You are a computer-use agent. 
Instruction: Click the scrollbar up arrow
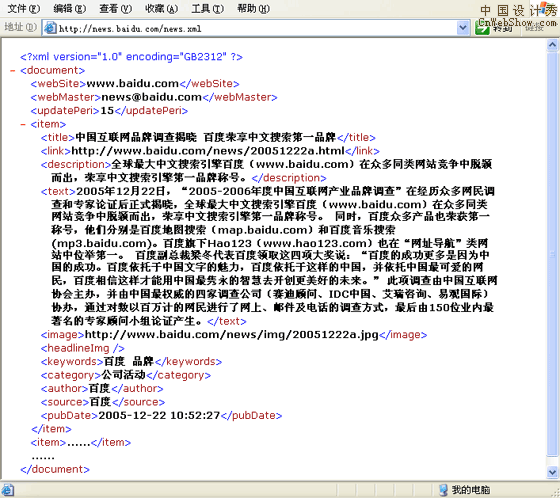pyautogui.click(x=552, y=45)
